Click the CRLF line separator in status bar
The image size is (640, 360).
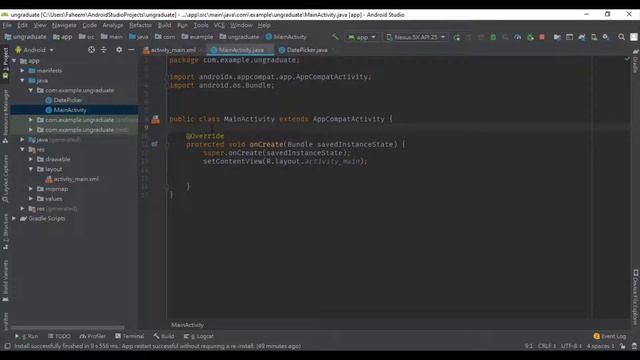point(547,346)
